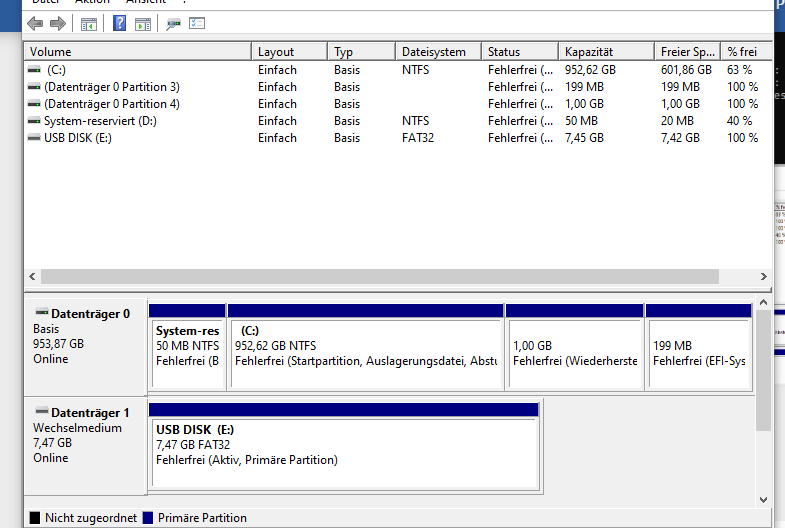Image resolution: width=785 pixels, height=528 pixels.
Task: Click the horizontal scrollbar thumb of volume list
Action: 380,276
